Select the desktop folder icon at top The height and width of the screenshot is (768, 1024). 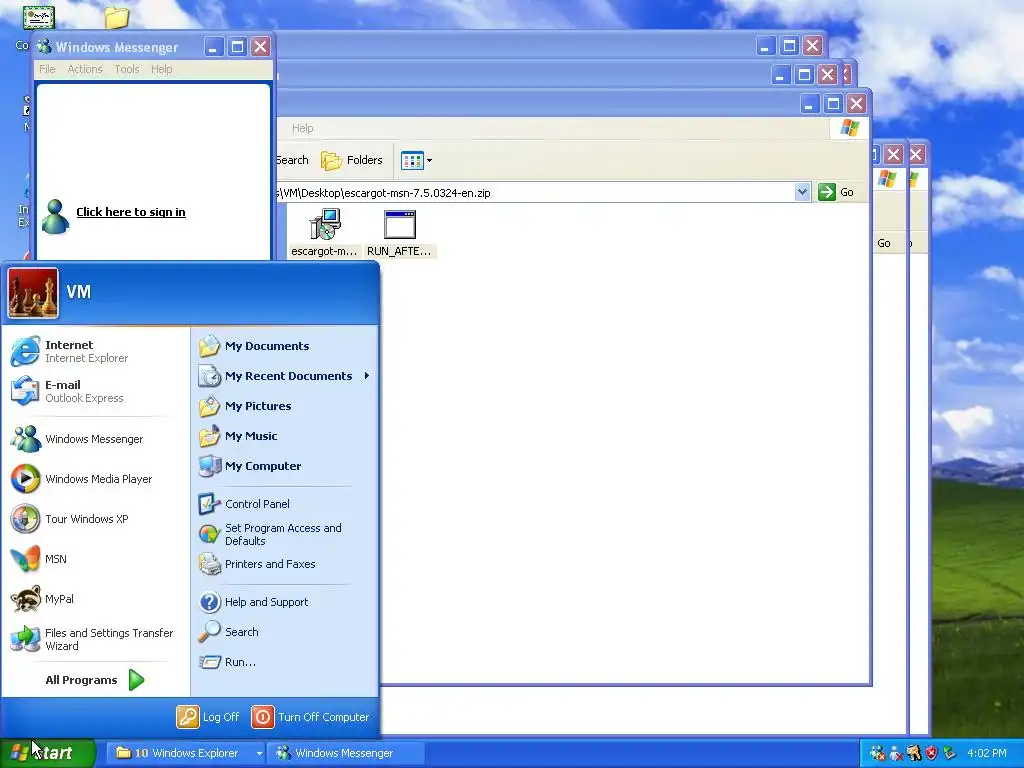[x=117, y=18]
